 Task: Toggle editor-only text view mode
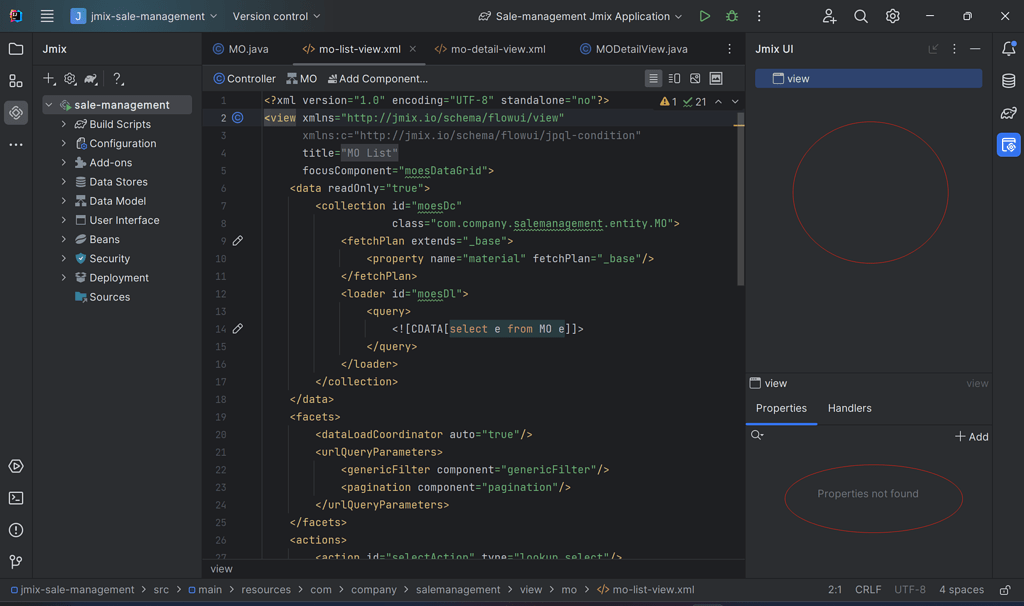(653, 78)
